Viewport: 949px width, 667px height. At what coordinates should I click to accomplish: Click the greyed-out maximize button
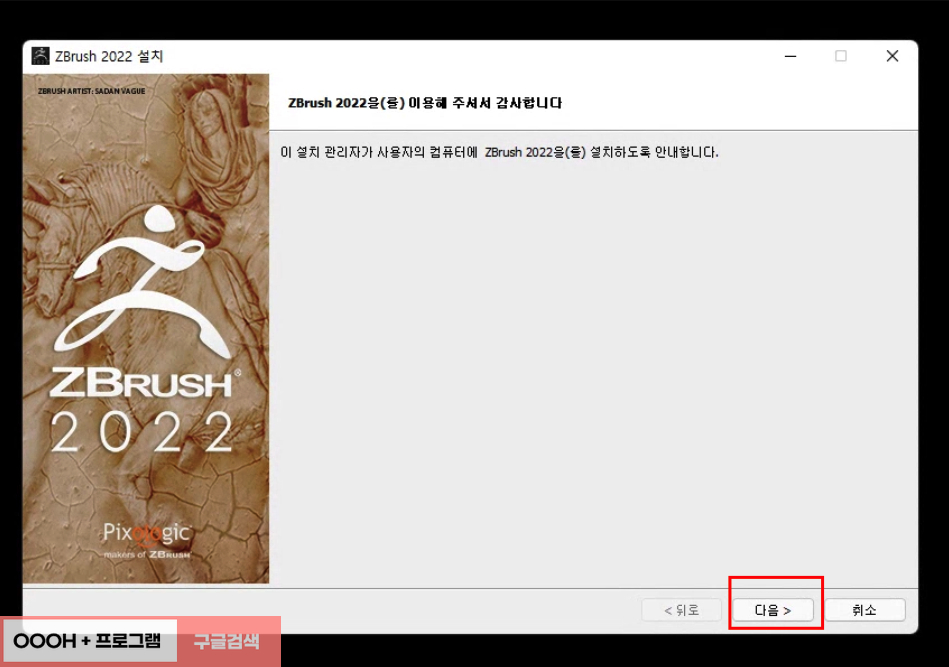[841, 56]
